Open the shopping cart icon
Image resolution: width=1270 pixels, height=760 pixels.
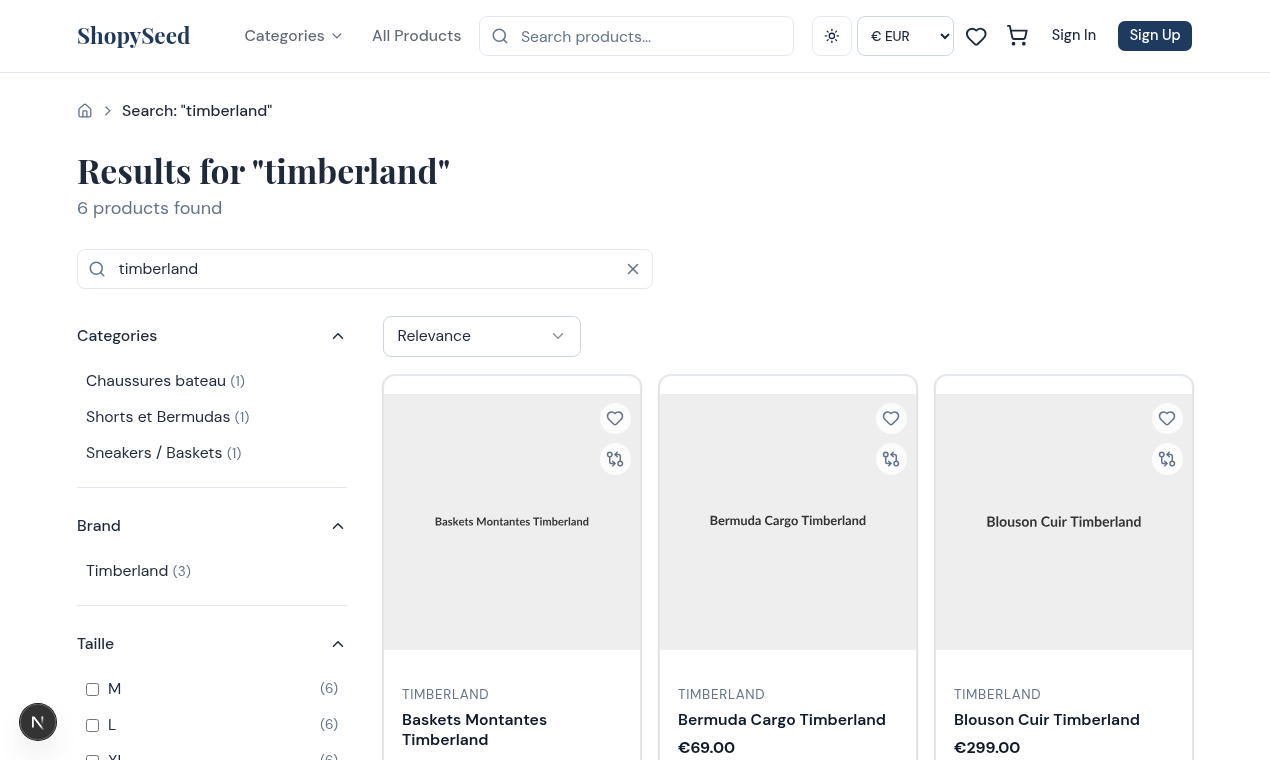1017,36
